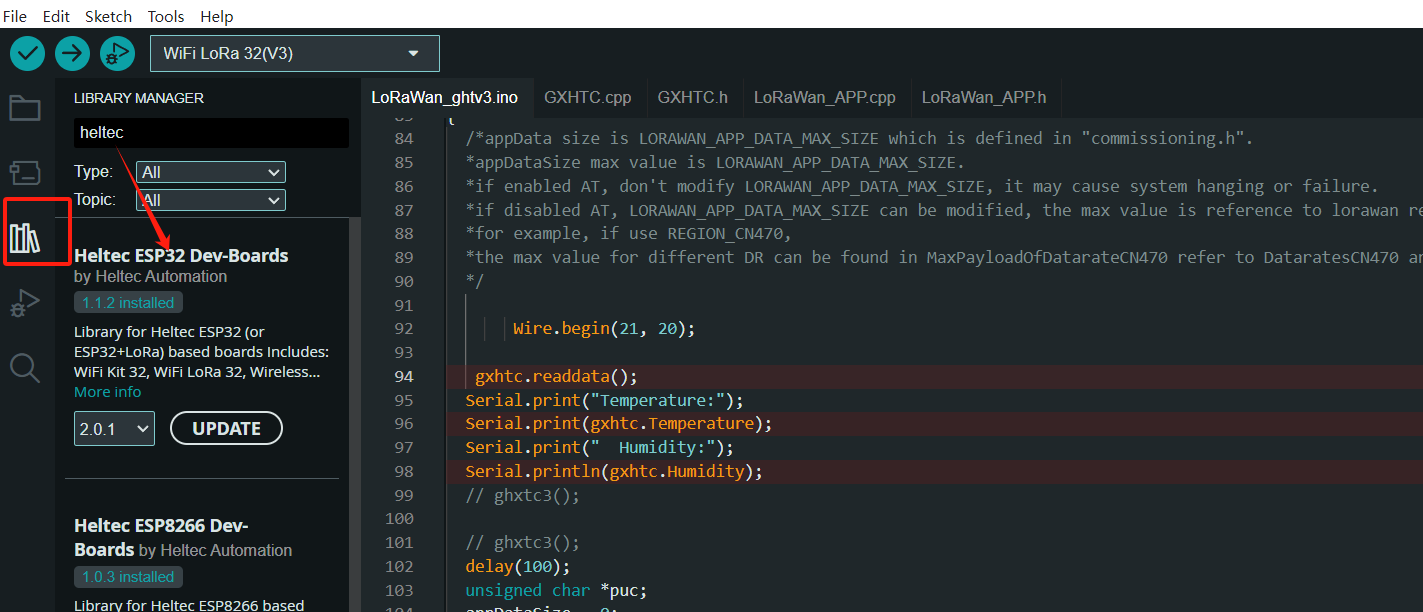This screenshot has height=612, width=1423.
Task: Open the Boards Manager sidebar icon
Action: click(x=25, y=172)
